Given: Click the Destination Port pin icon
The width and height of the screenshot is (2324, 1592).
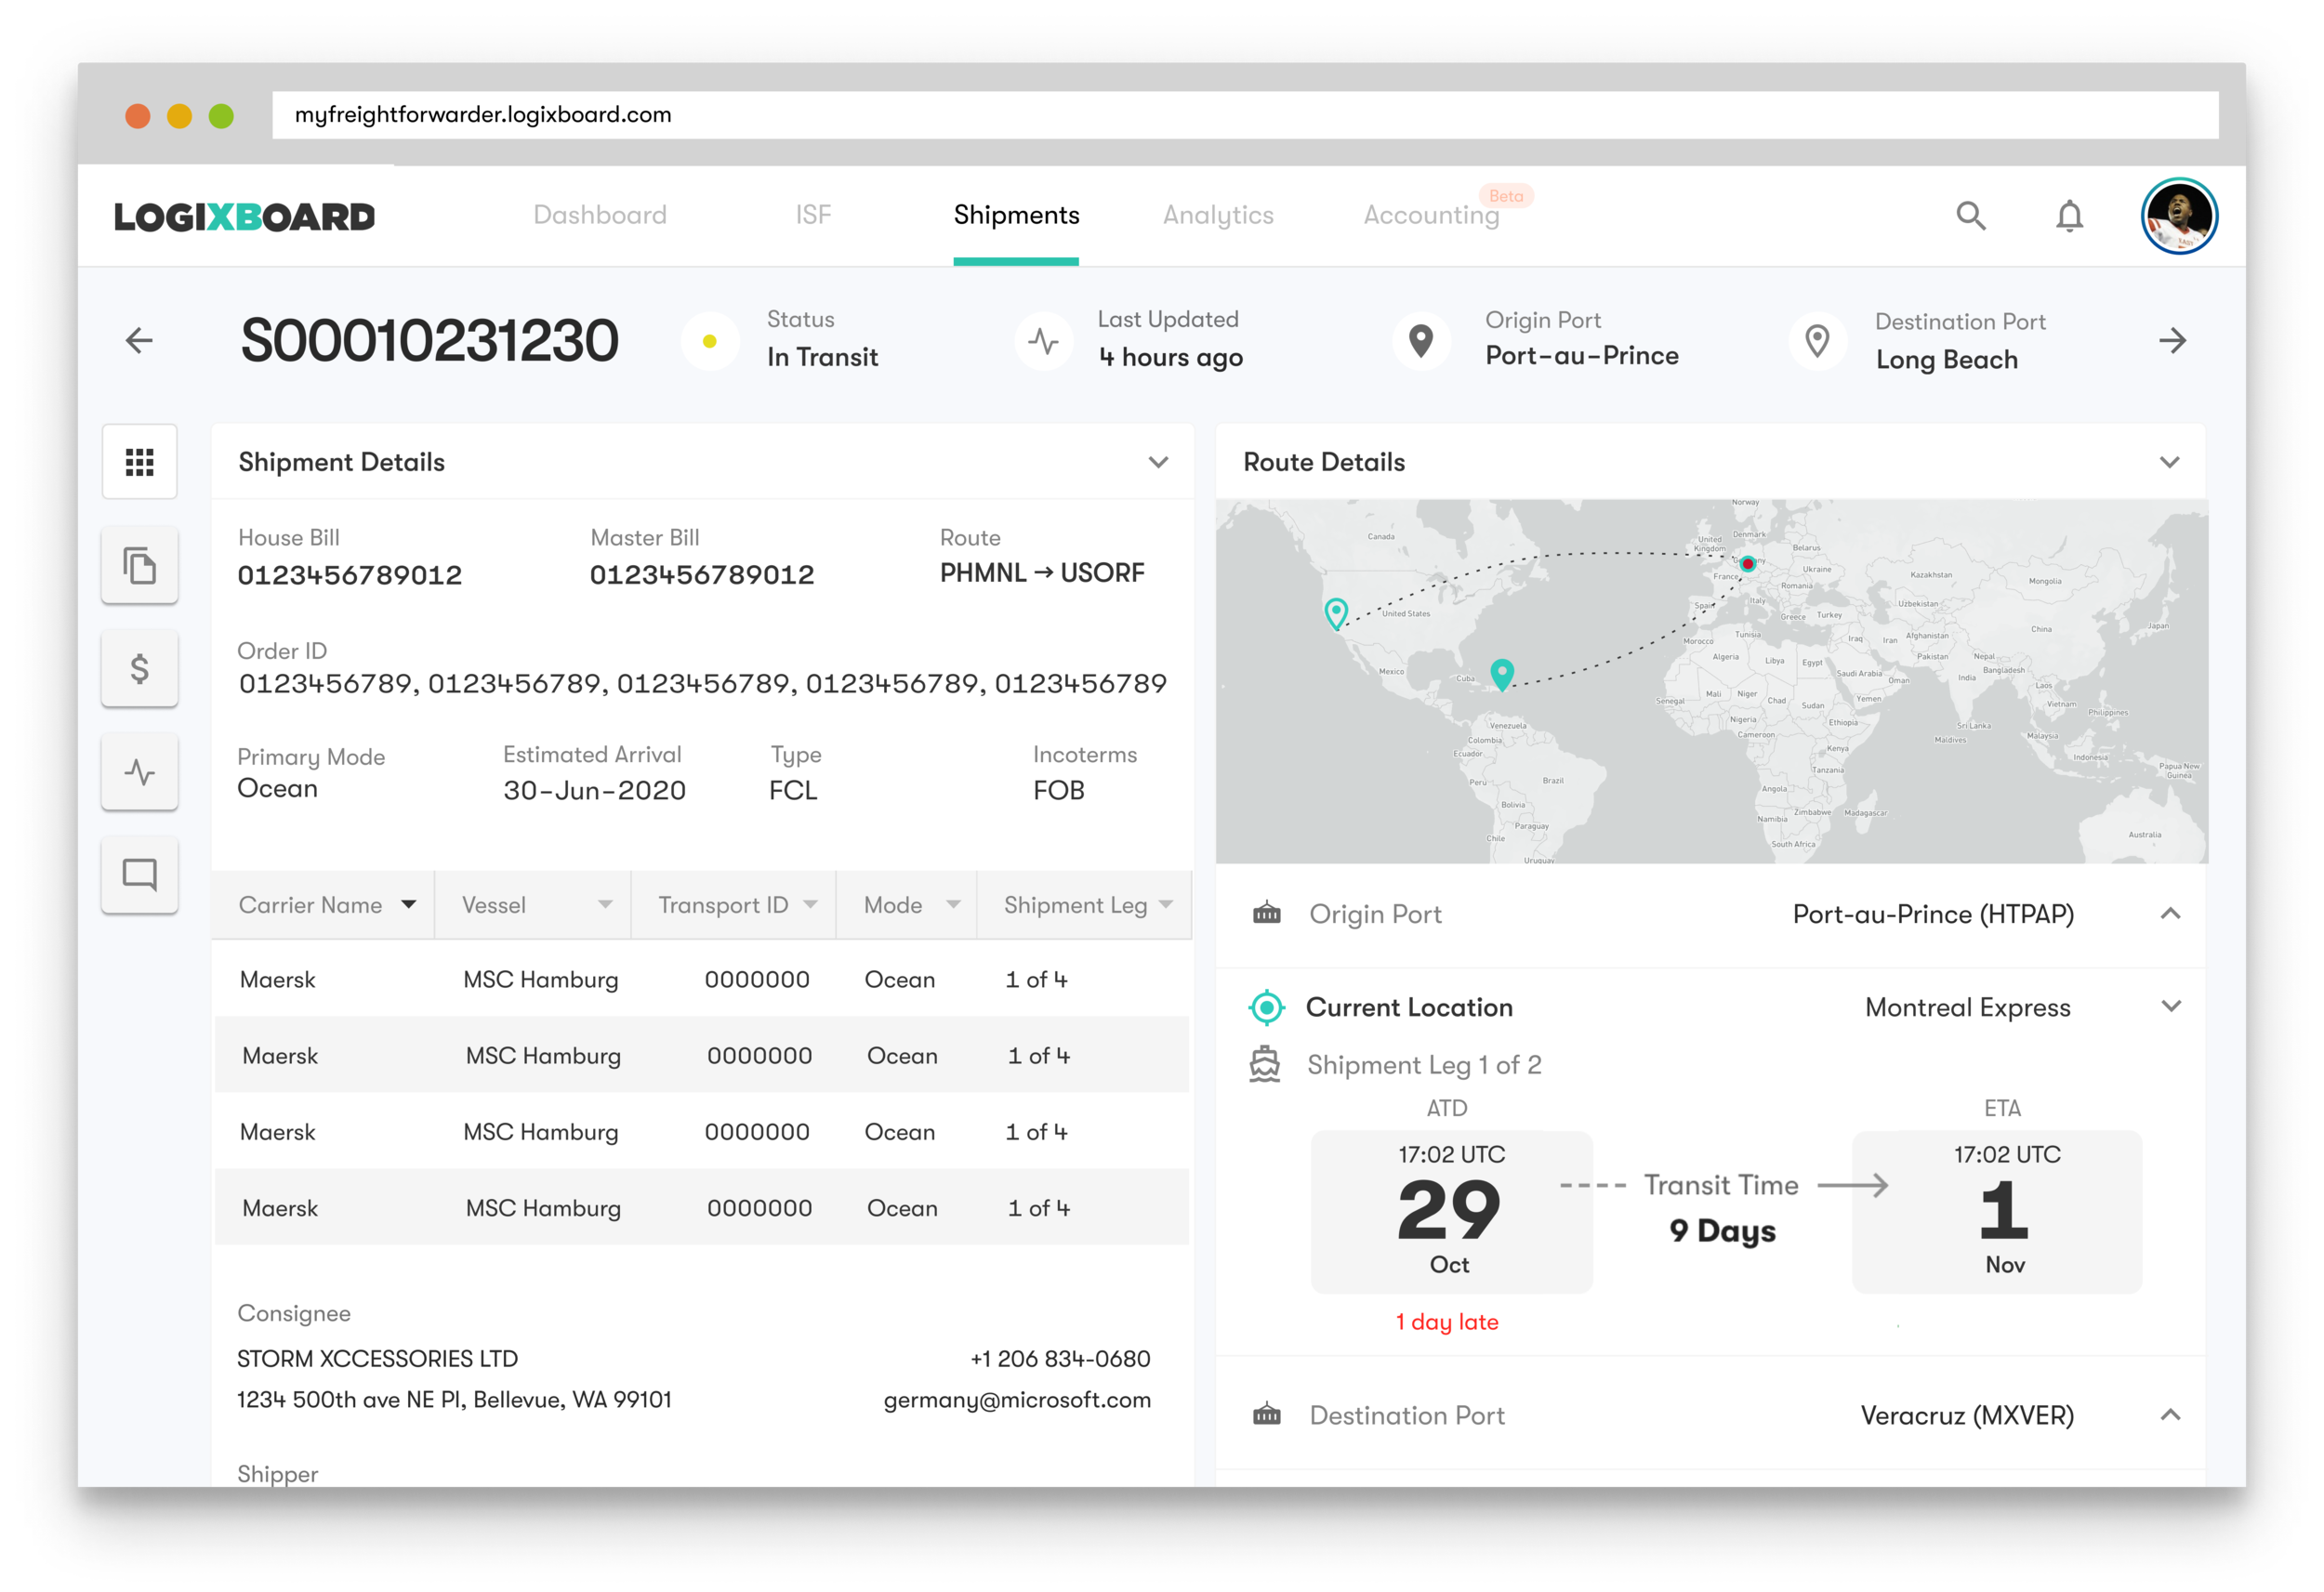Looking at the screenshot, I should tap(1817, 341).
